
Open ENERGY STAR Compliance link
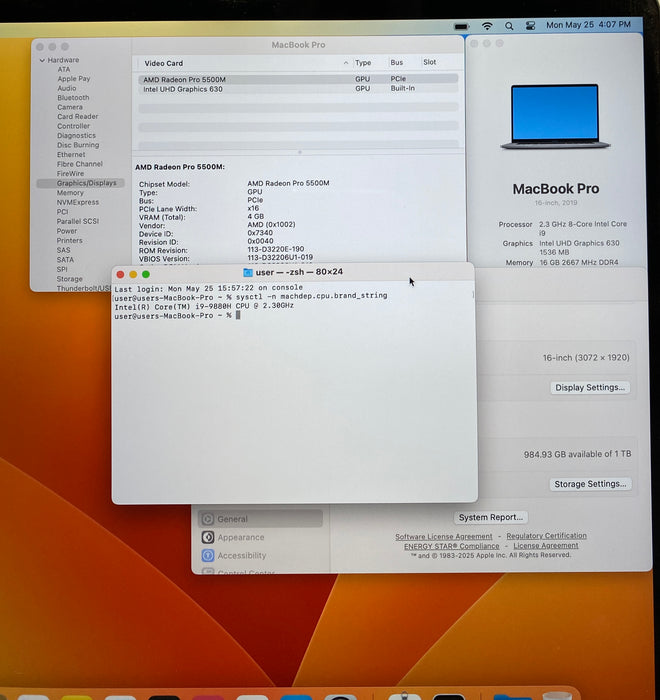coord(451,546)
